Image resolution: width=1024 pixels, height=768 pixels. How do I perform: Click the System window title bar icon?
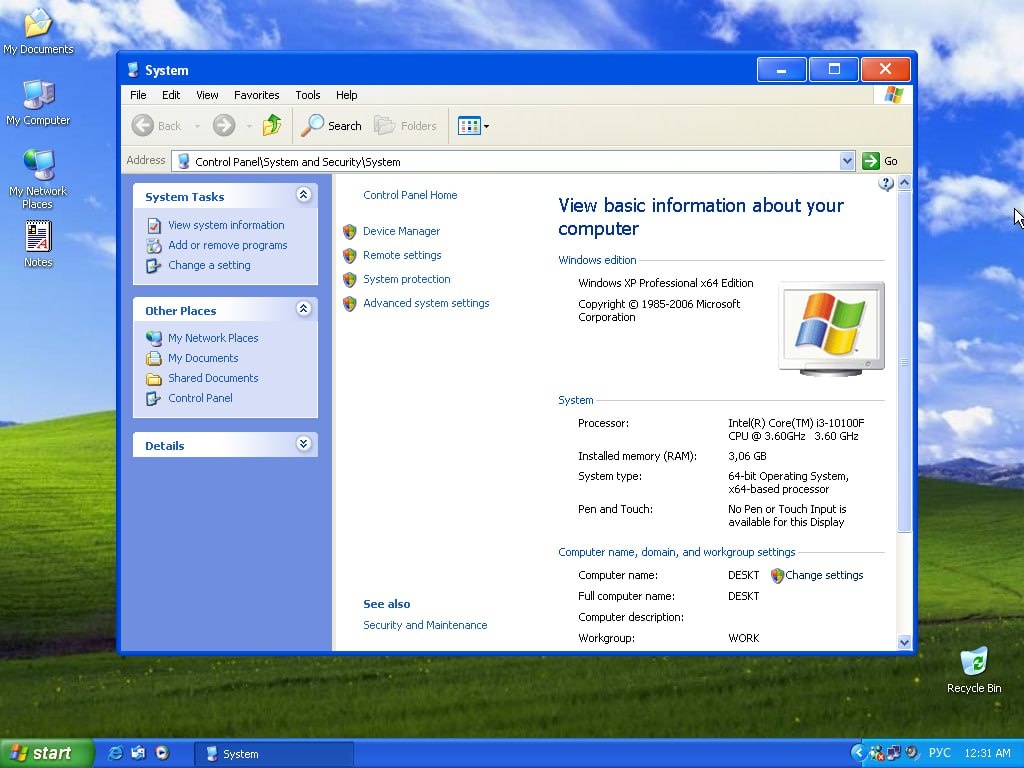[x=133, y=70]
